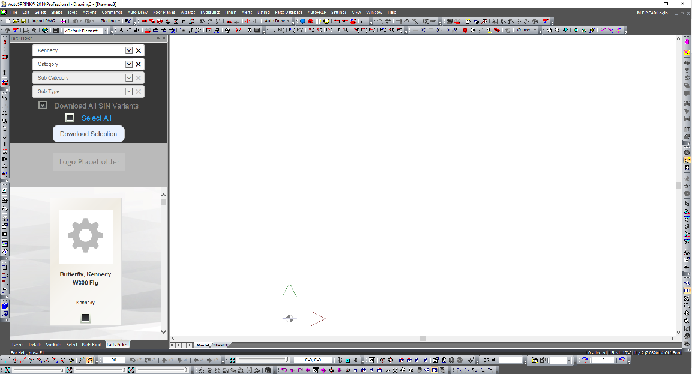Clear the Sub Category filter with its X
692x374 pixels.
[138, 78]
